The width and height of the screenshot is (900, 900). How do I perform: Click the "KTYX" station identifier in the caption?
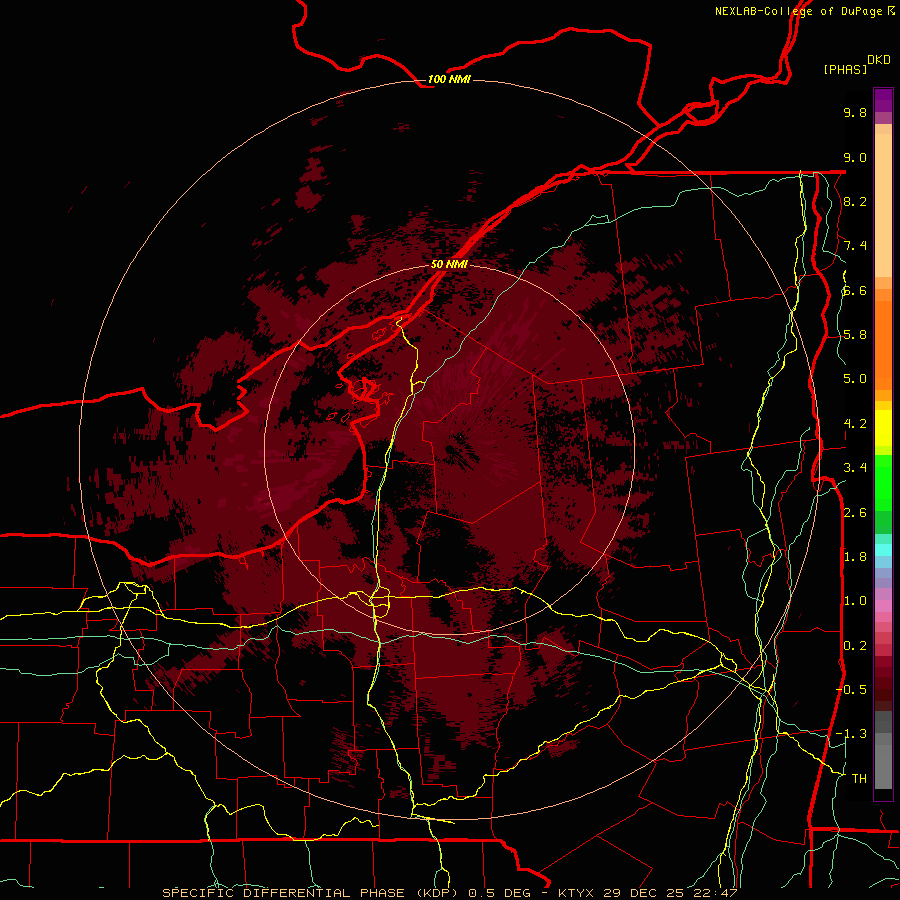[578, 893]
